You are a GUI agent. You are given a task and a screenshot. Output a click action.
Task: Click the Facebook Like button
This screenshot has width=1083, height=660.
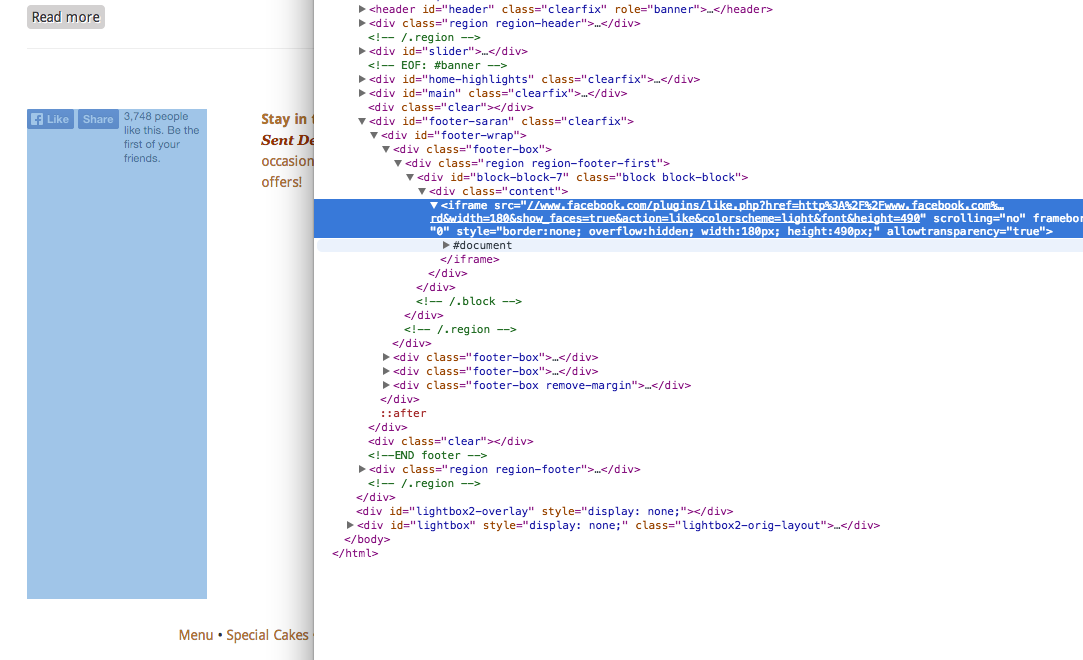tap(50, 119)
